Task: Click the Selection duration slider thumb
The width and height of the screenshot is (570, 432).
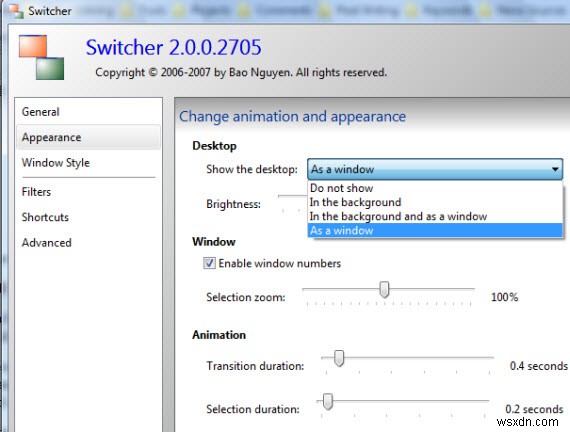Action: pos(328,401)
